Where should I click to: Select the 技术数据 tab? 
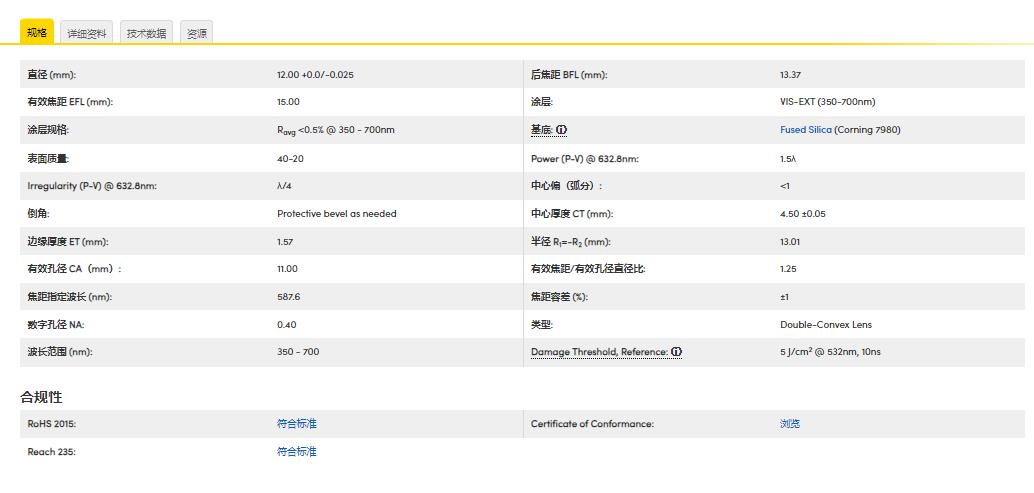pyautogui.click(x=146, y=33)
